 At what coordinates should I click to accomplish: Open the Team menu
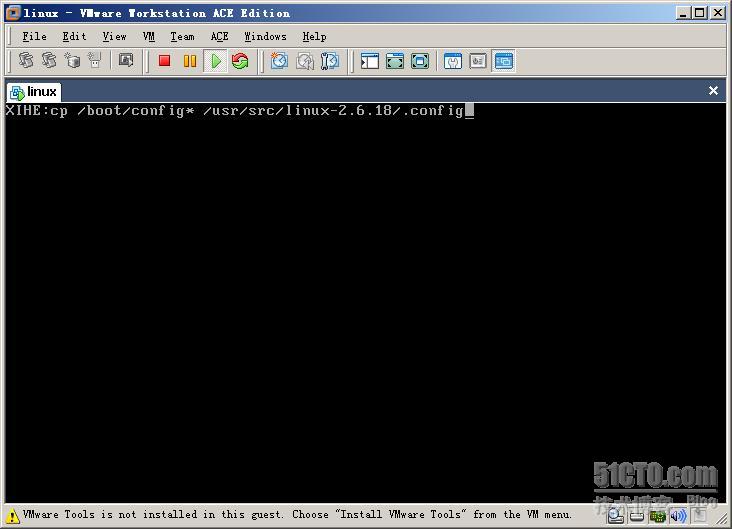pos(182,36)
